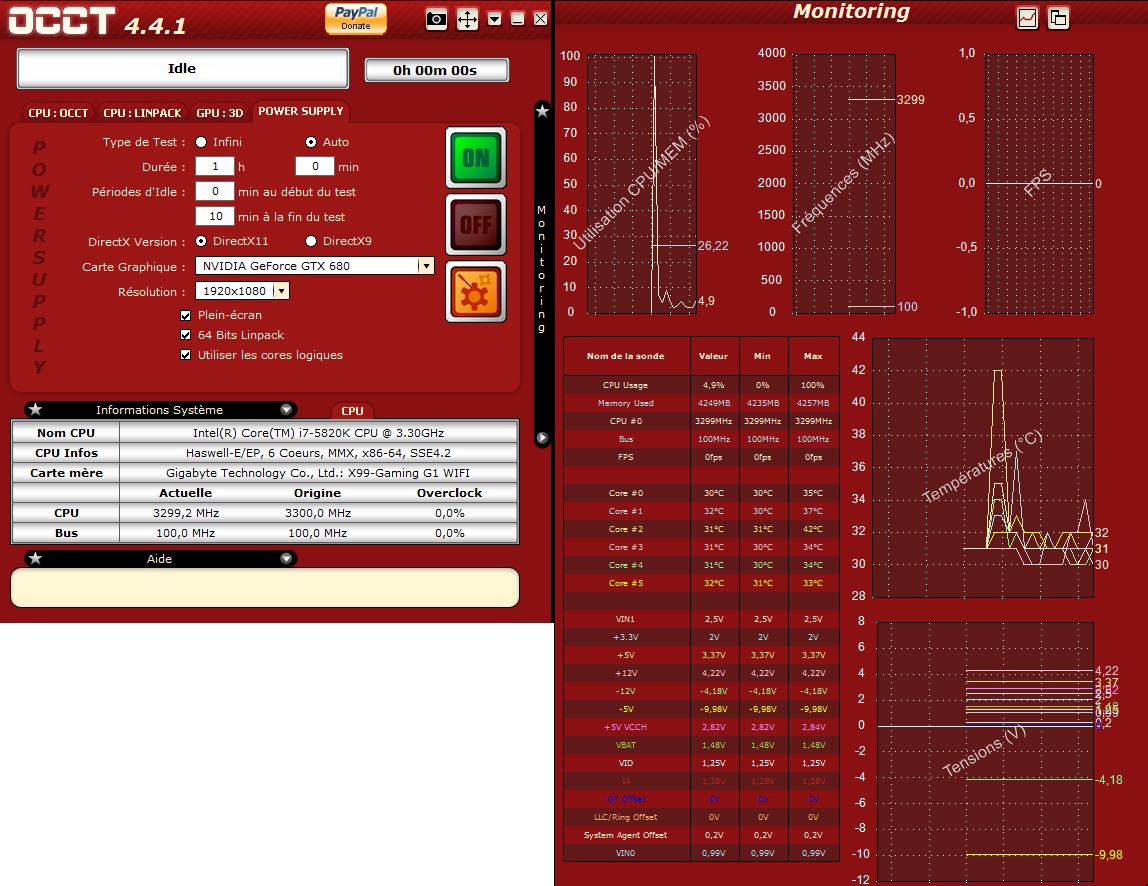Click the graph view icon in Monitoring header
This screenshot has height=886, width=1148.
pyautogui.click(x=1027, y=18)
